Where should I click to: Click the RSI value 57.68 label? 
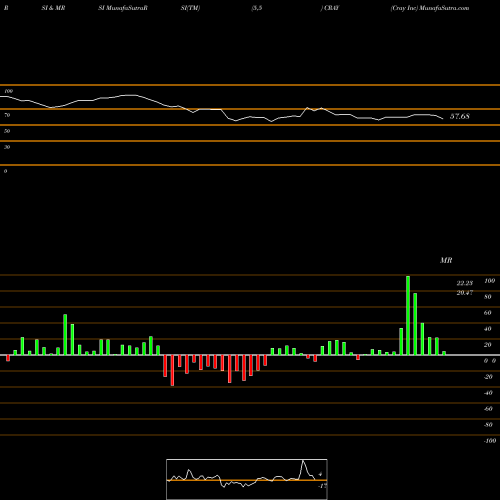coord(460,116)
